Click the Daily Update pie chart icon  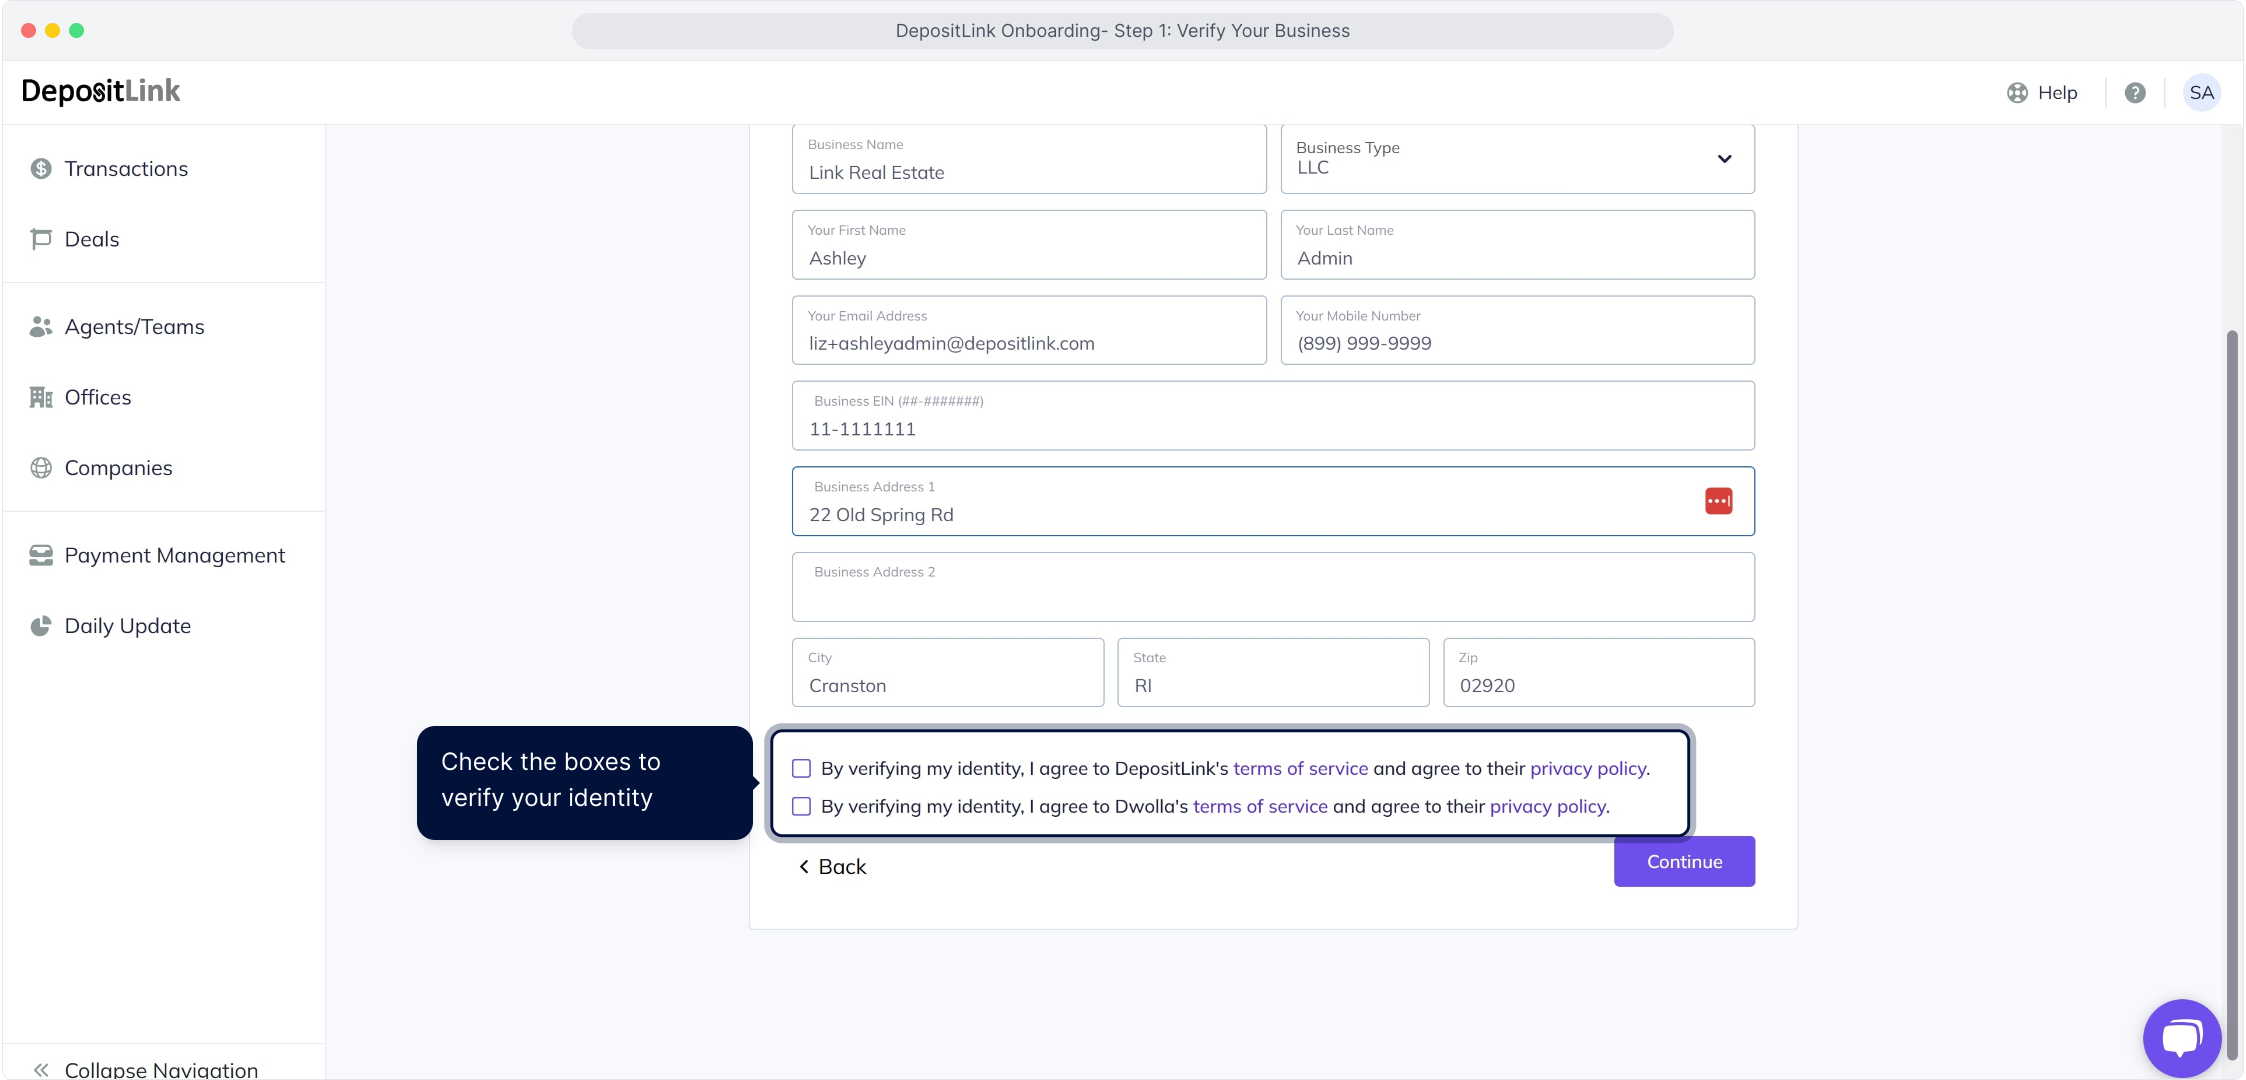(41, 626)
